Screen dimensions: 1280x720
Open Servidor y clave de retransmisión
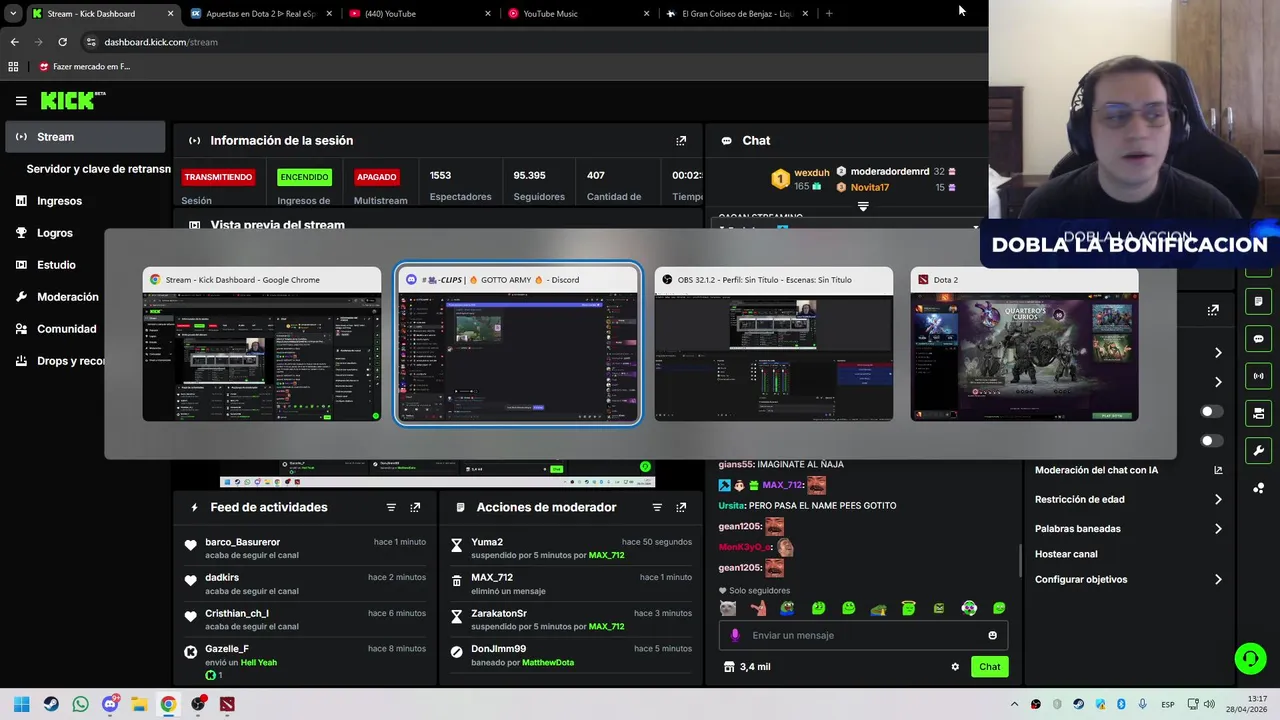click(98, 169)
